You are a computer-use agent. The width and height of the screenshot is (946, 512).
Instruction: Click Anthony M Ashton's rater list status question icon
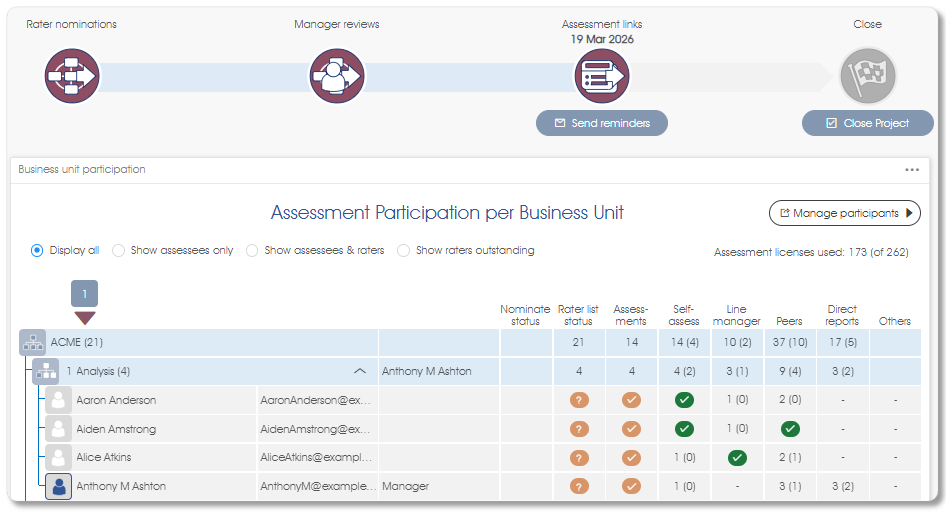(x=579, y=486)
